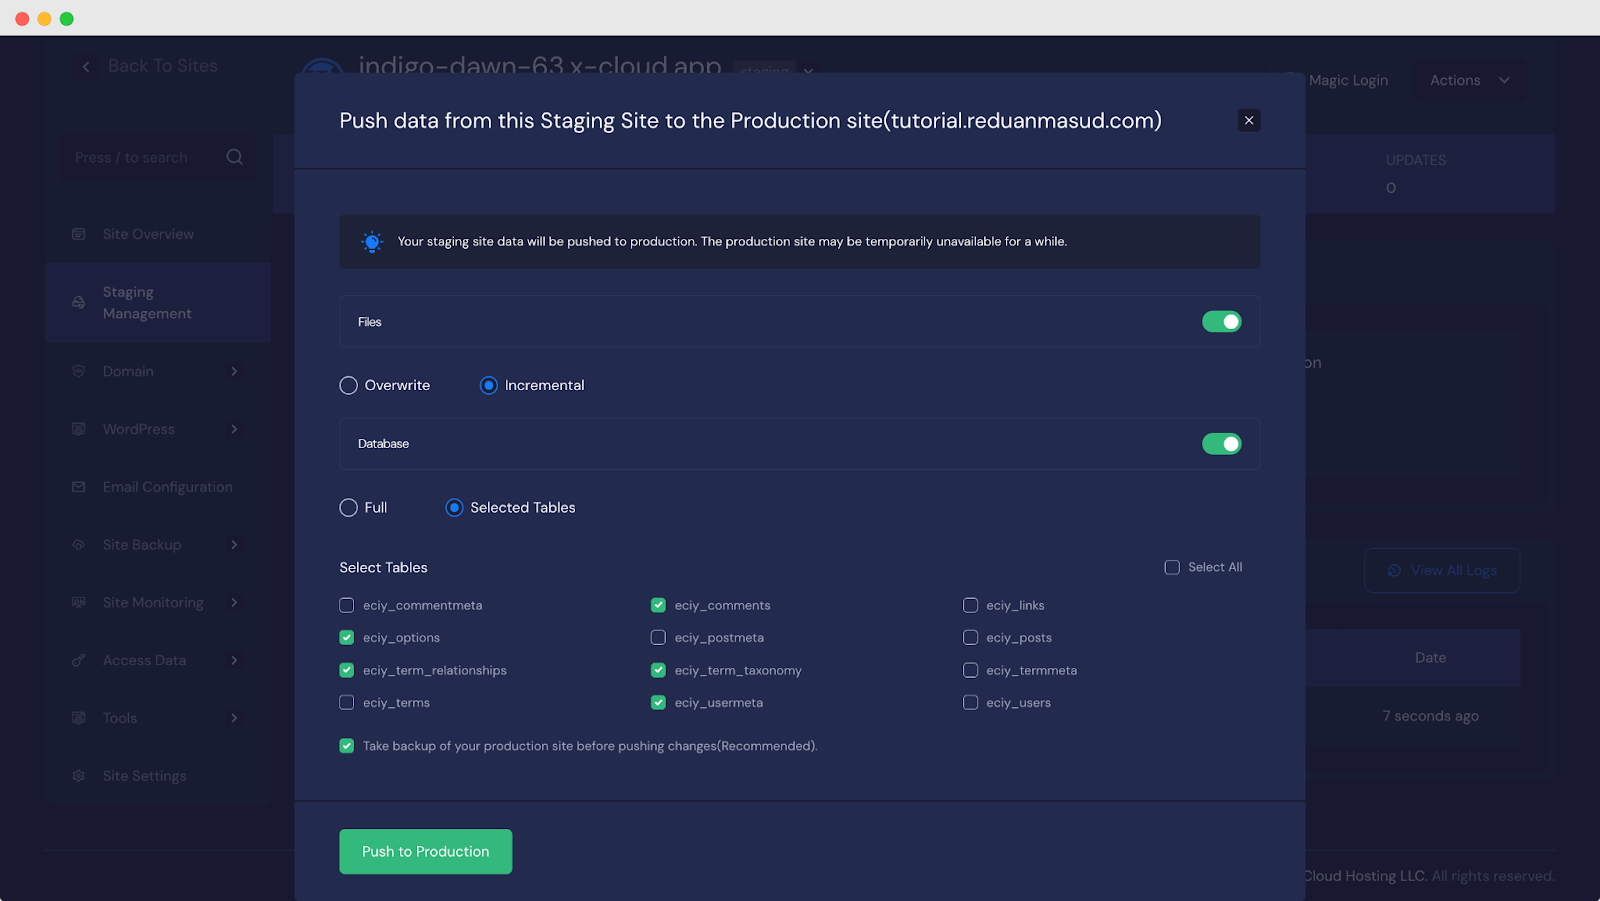Click the Site Monitoring icon
This screenshot has width=1600, height=901.
coord(79,602)
